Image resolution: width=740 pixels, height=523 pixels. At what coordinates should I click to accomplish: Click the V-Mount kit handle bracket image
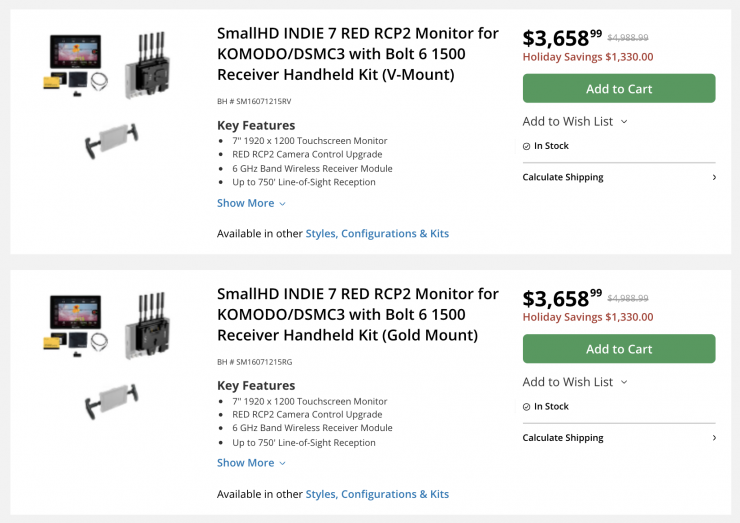(112, 141)
